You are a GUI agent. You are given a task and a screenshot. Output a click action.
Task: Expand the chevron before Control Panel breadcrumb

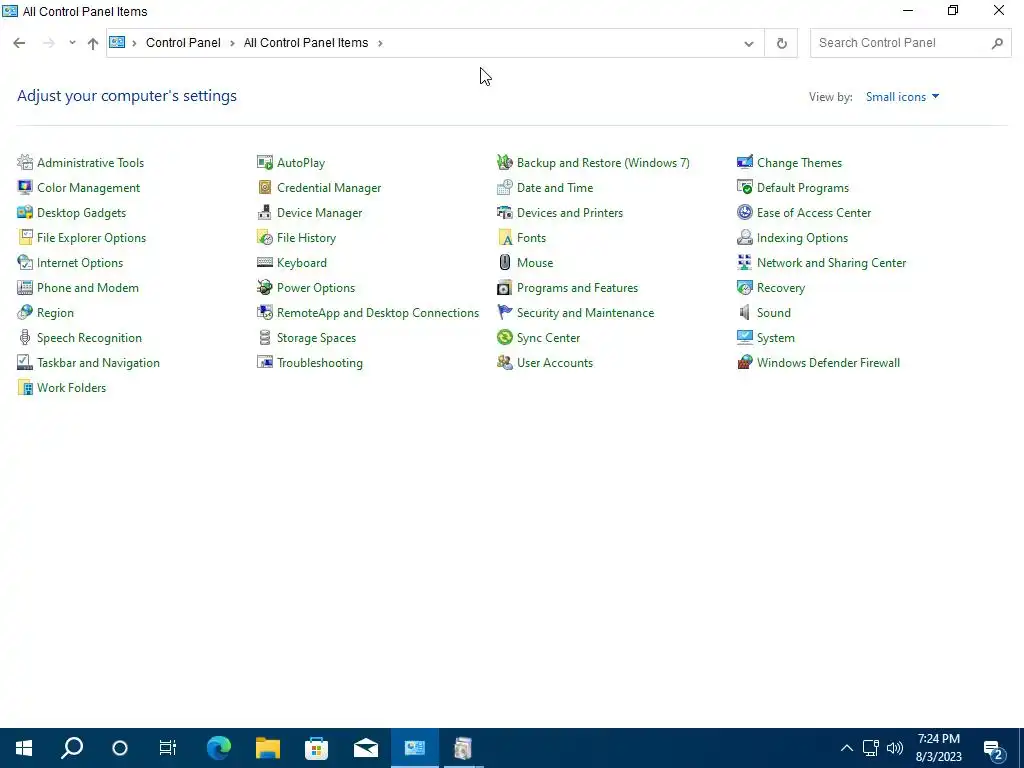click(134, 43)
